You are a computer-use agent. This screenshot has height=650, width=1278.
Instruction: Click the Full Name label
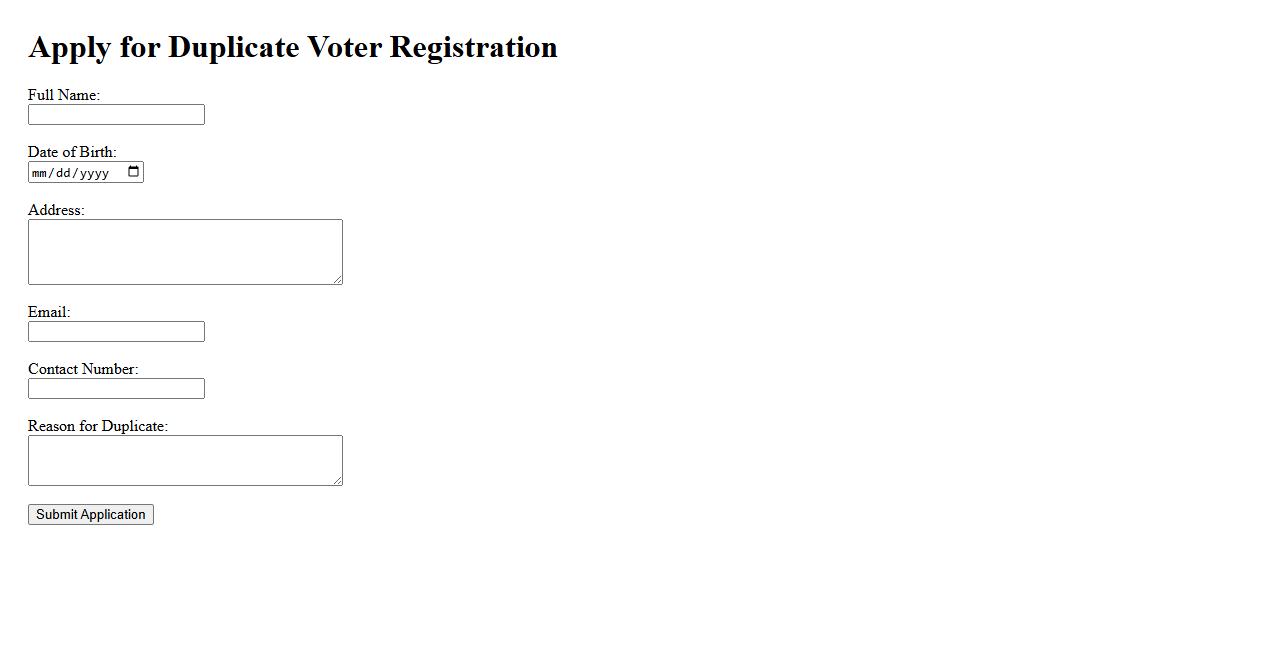click(64, 95)
